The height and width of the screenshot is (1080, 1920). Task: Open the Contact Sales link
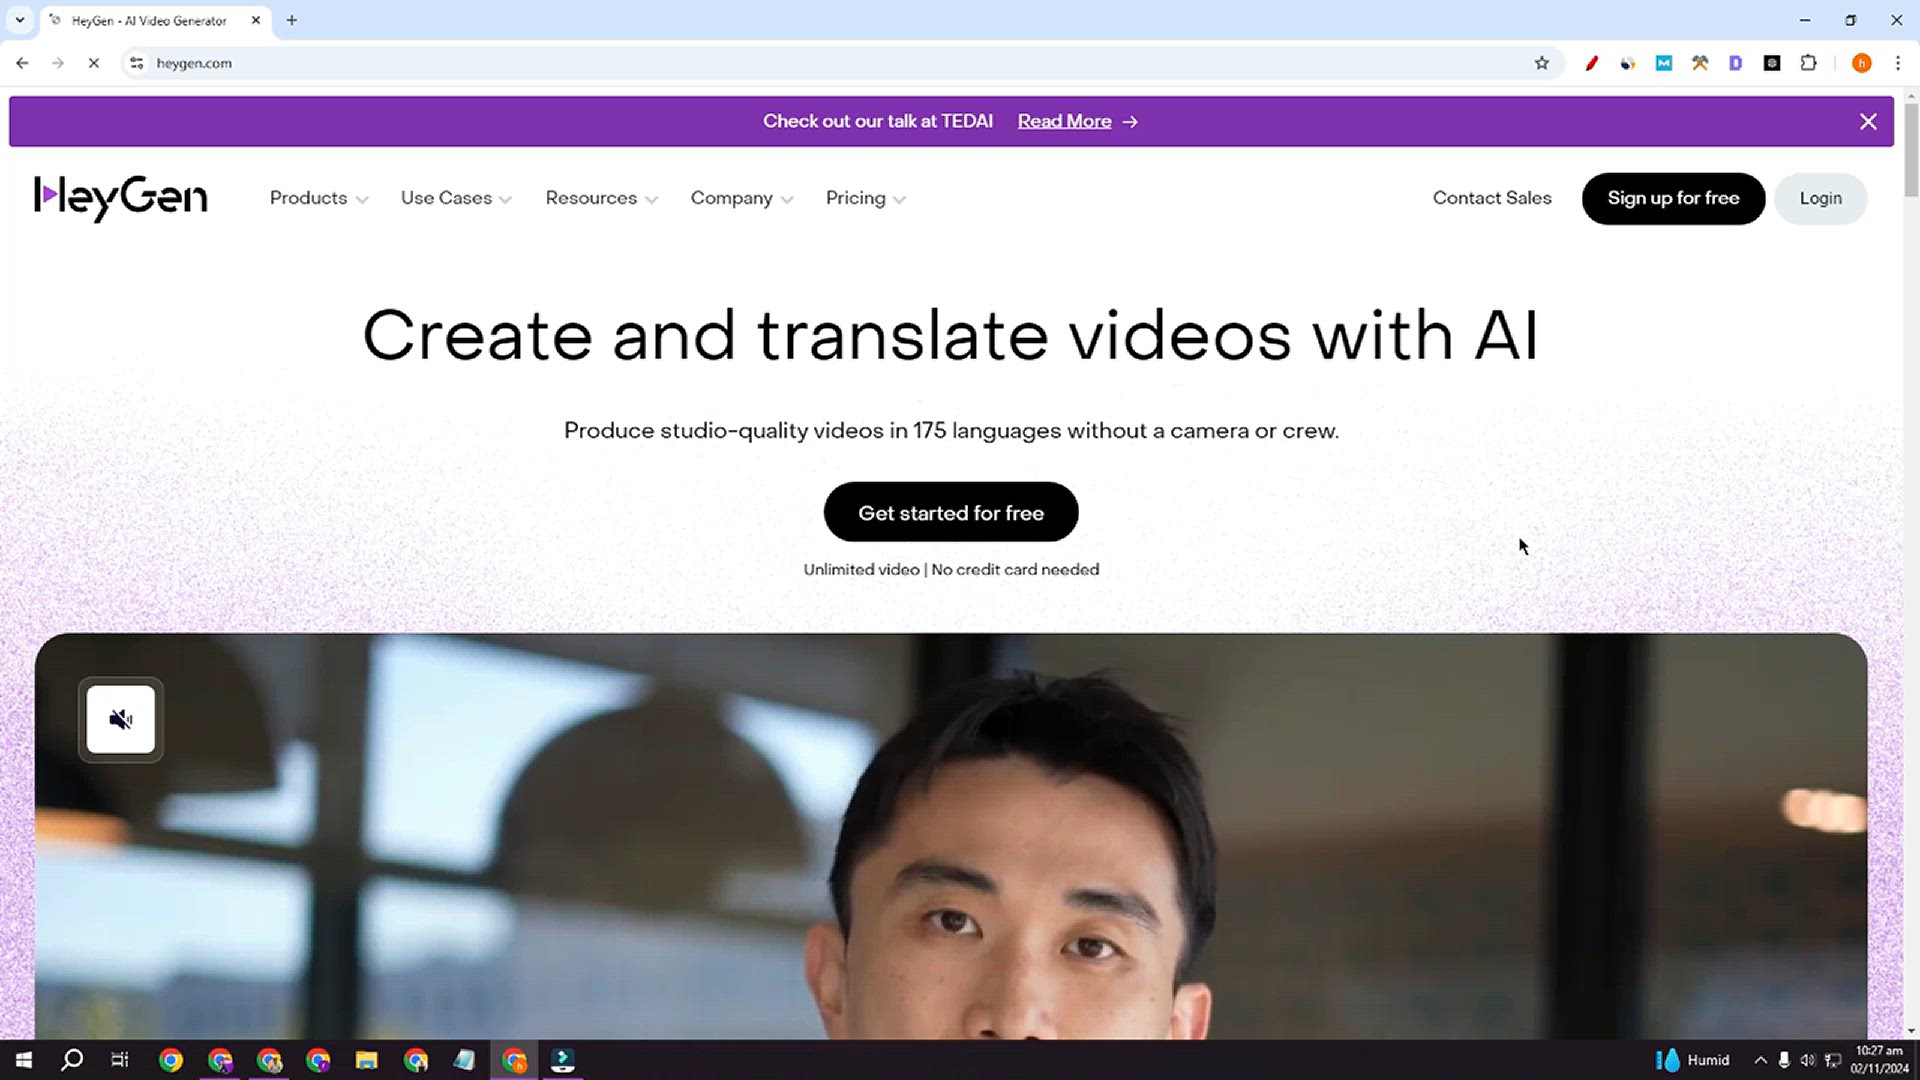1491,198
